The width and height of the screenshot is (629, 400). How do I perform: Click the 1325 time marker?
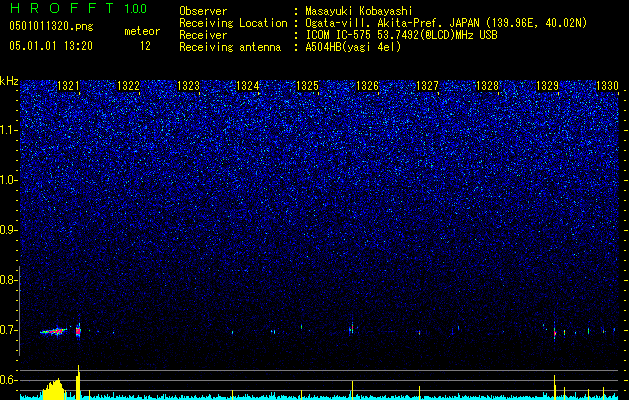click(308, 86)
